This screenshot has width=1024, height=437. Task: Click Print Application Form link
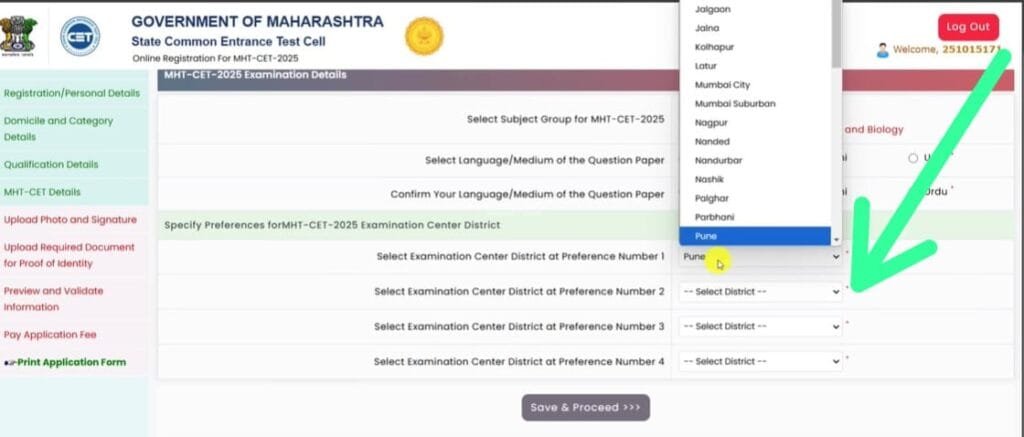70,362
